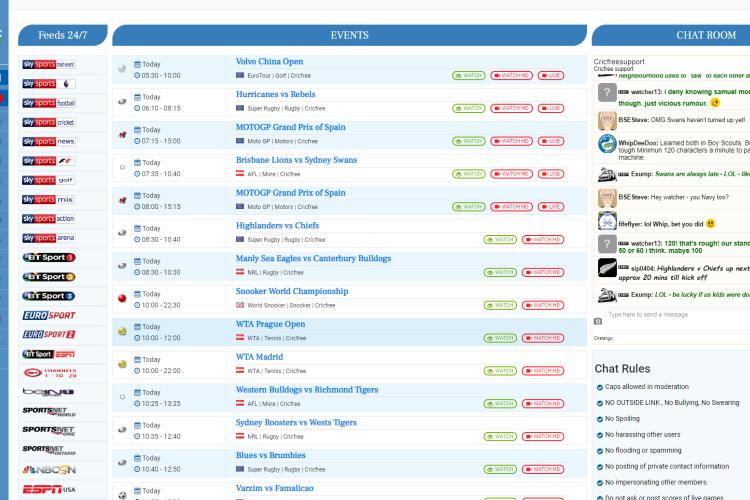This screenshot has height=500, width=750.
Task: Click the red snooker ball event icon
Action: [x=122, y=299]
